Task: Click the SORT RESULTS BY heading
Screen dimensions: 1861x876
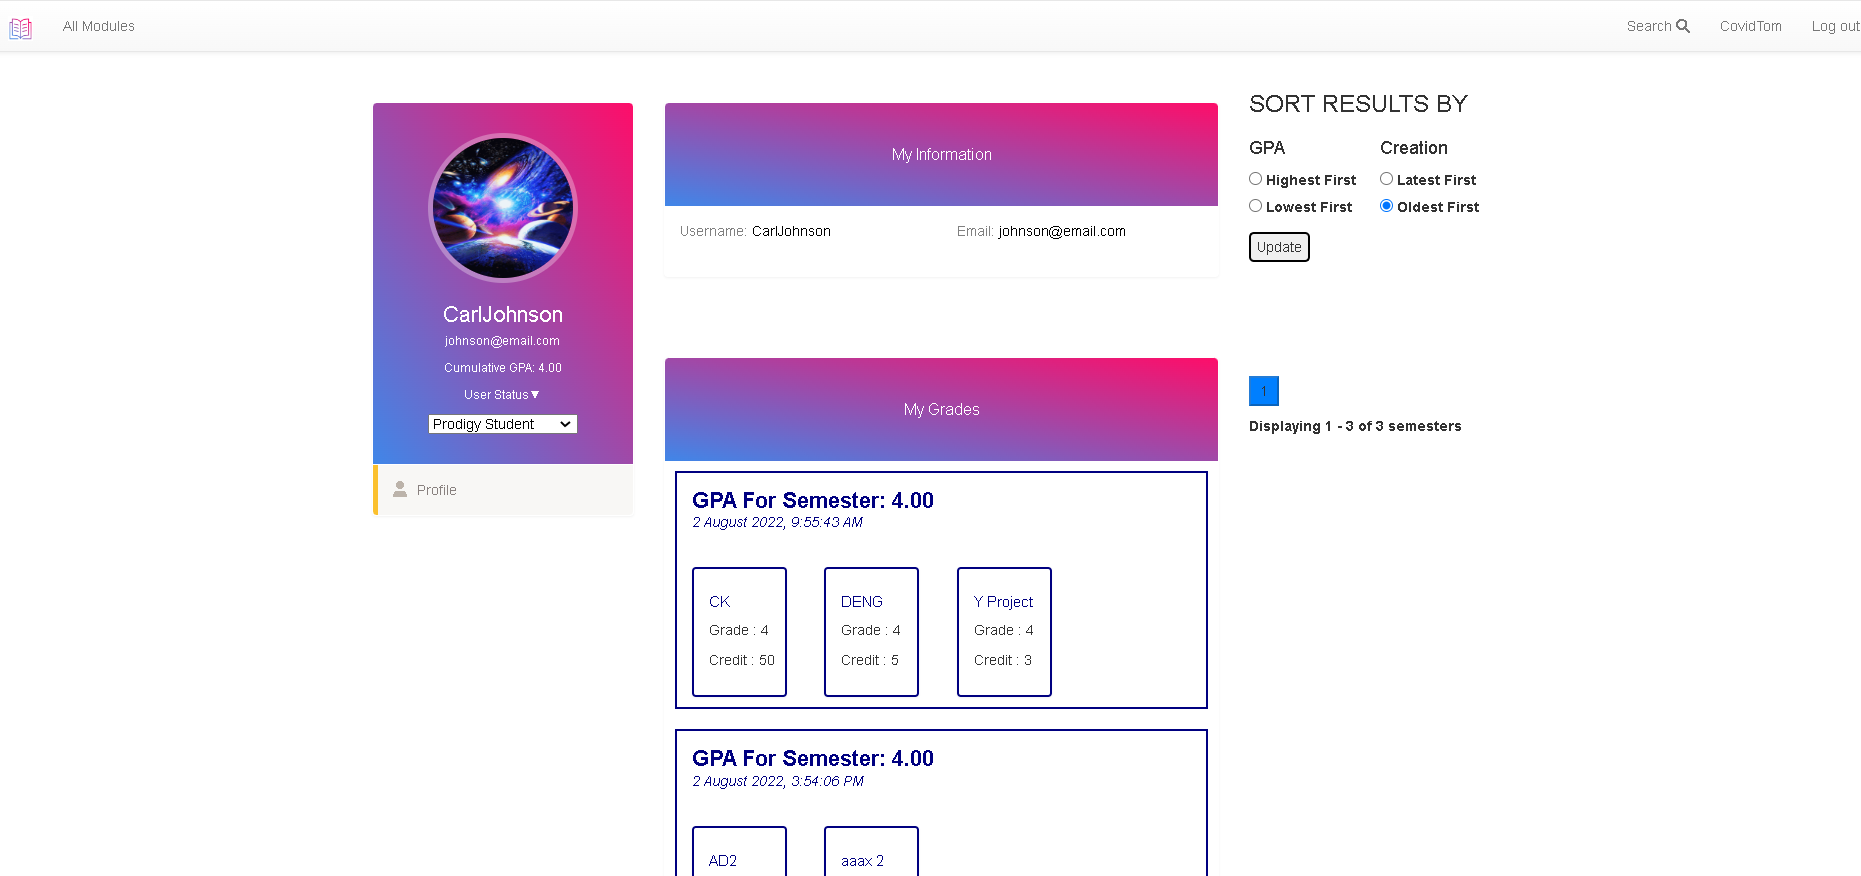Action: (x=1358, y=104)
